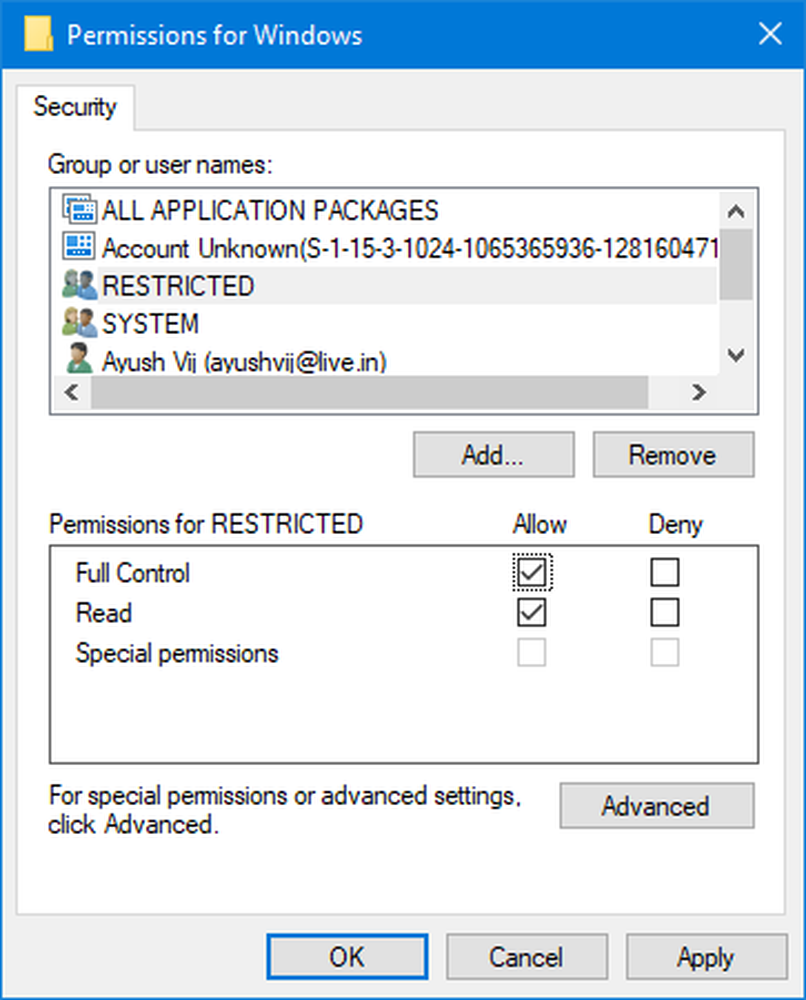Open Advanced permission settings

(x=656, y=806)
